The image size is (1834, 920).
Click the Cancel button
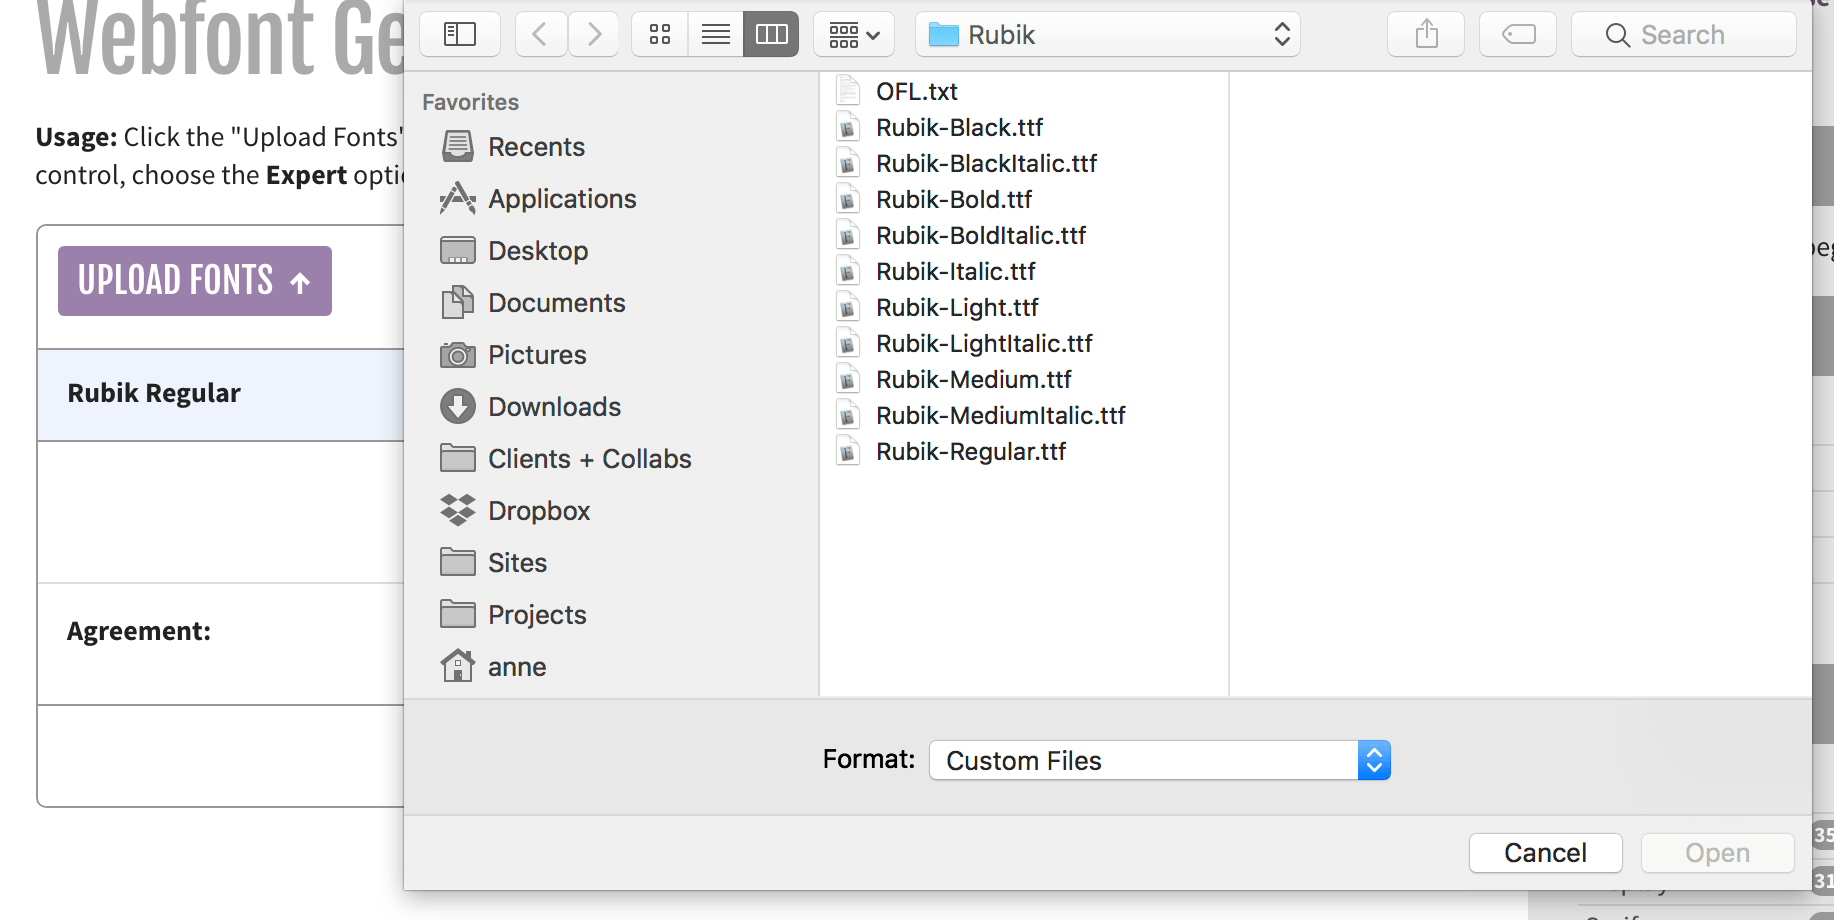(x=1545, y=853)
